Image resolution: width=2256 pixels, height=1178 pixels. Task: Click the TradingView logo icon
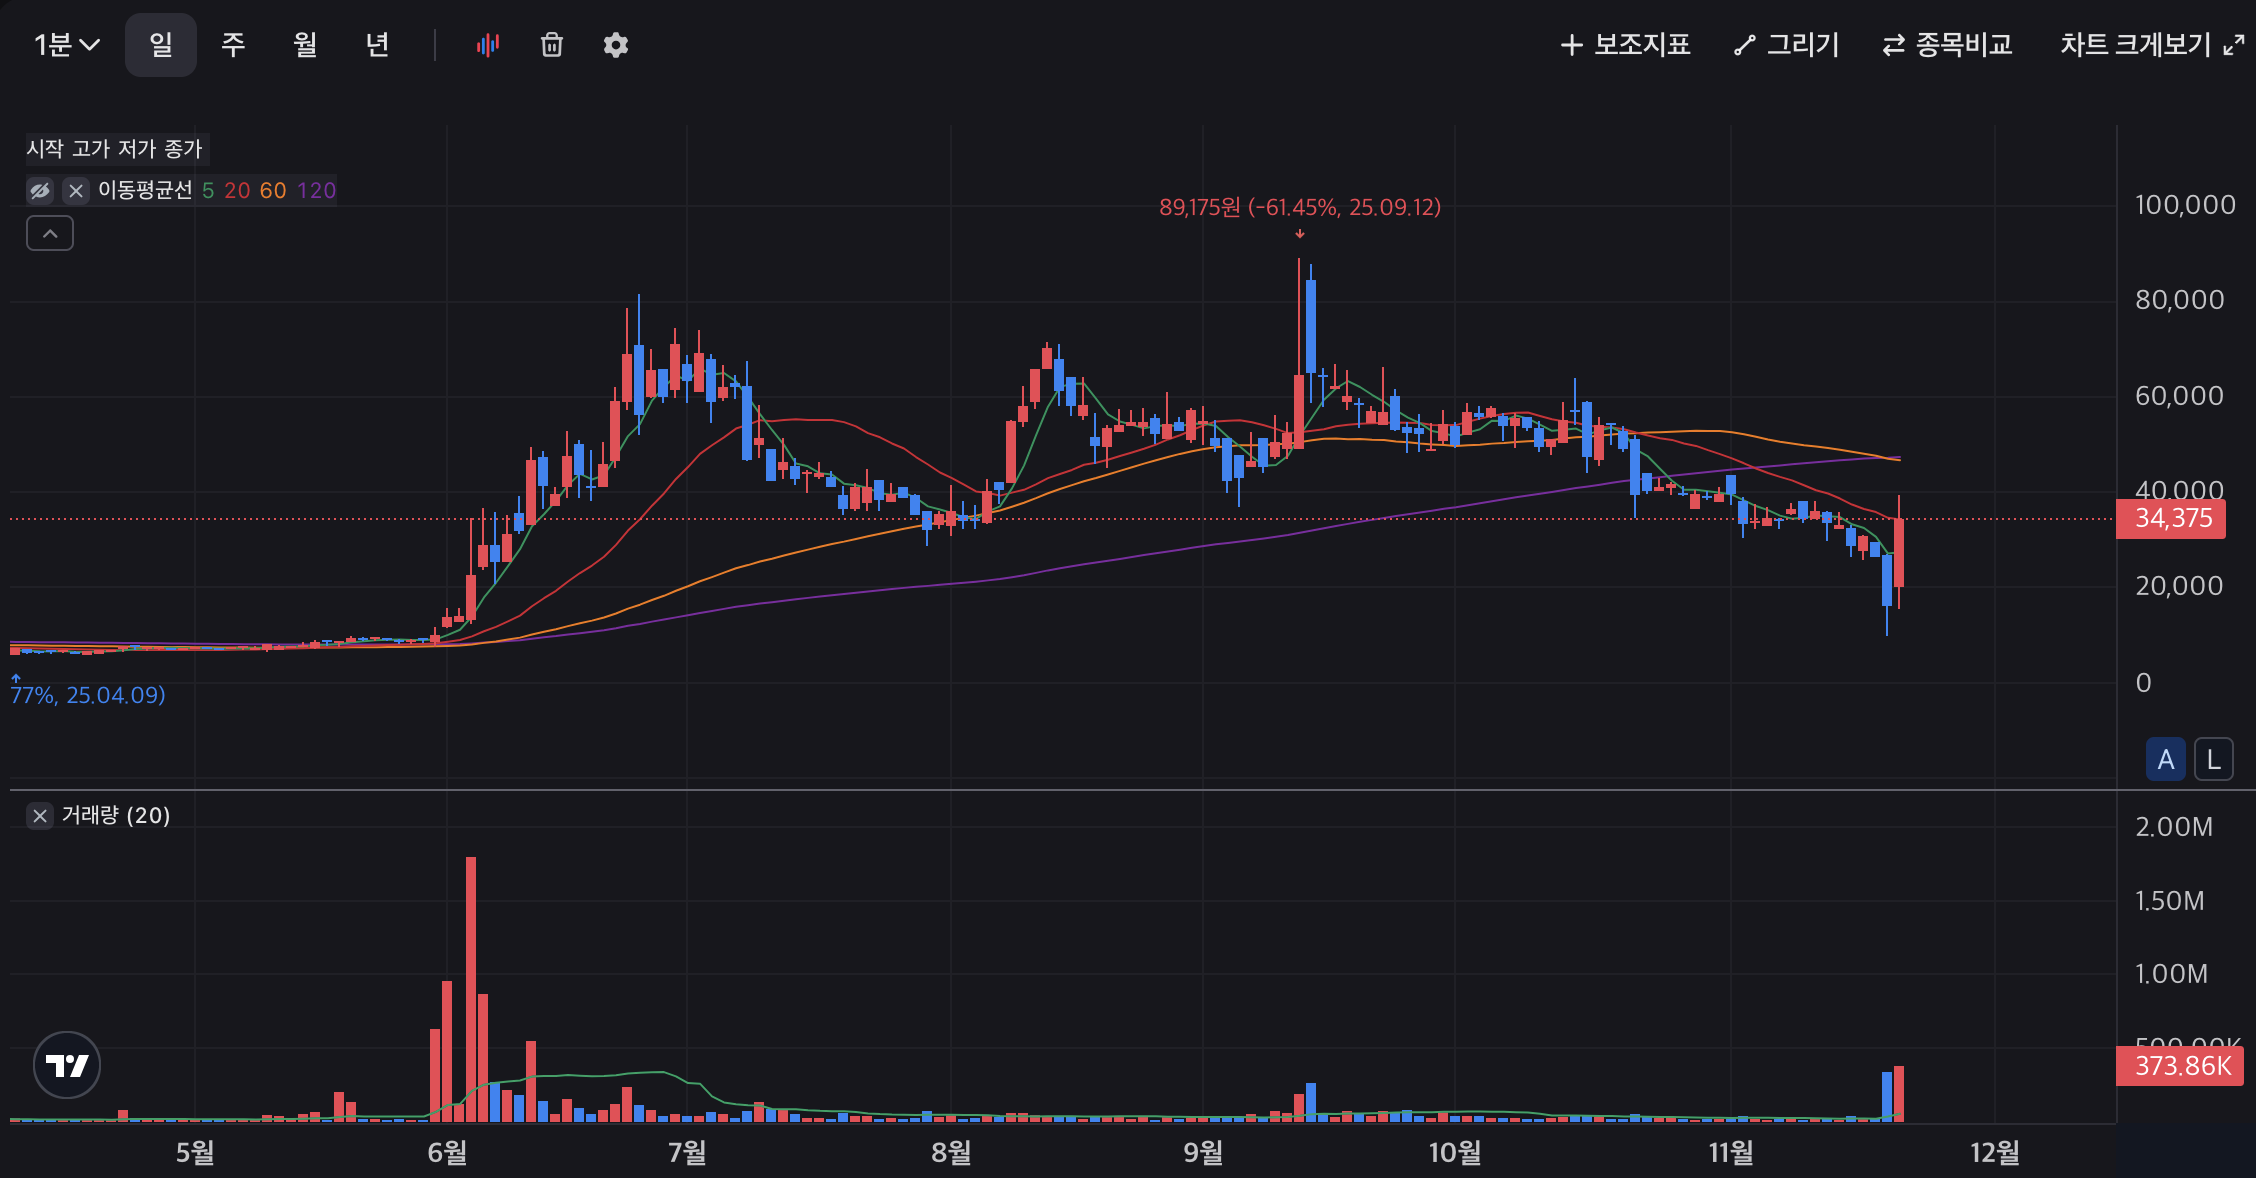pyautogui.click(x=67, y=1065)
